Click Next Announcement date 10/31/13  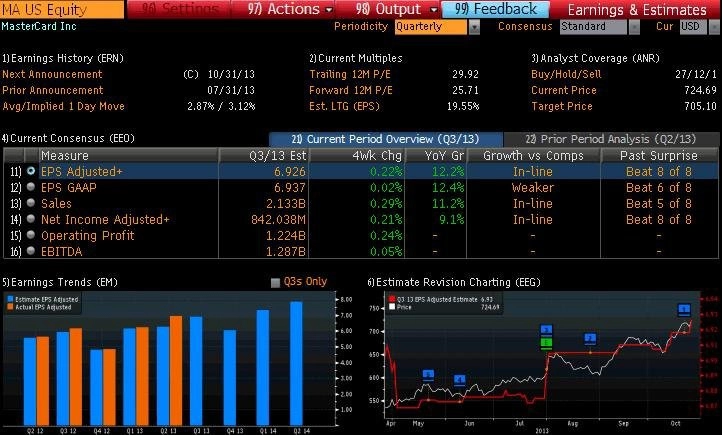pos(231,74)
